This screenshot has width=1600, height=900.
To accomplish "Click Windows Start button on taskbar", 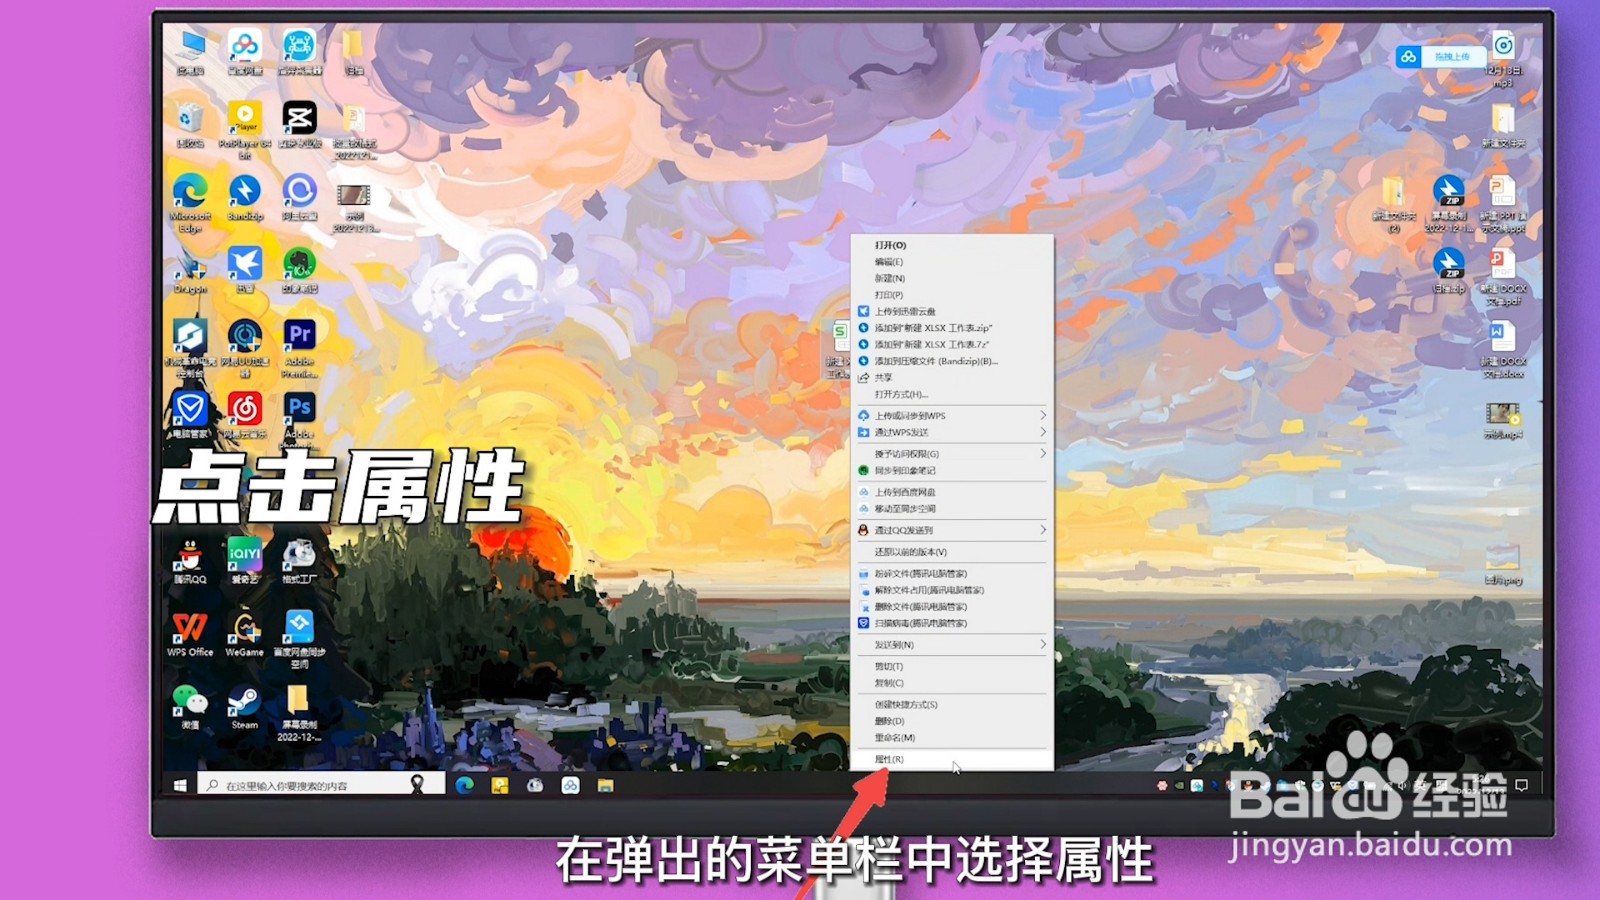I will [x=180, y=785].
